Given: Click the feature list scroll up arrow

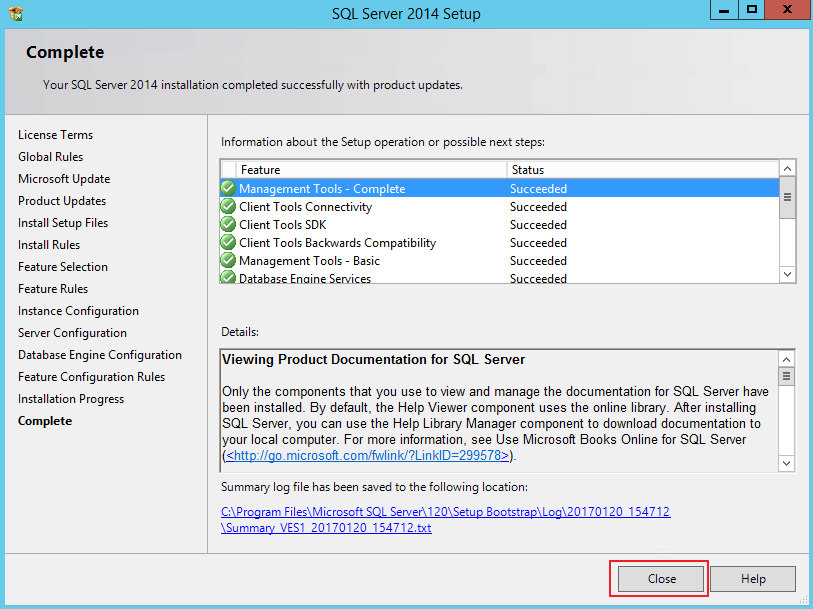Looking at the screenshot, I should point(787,168).
